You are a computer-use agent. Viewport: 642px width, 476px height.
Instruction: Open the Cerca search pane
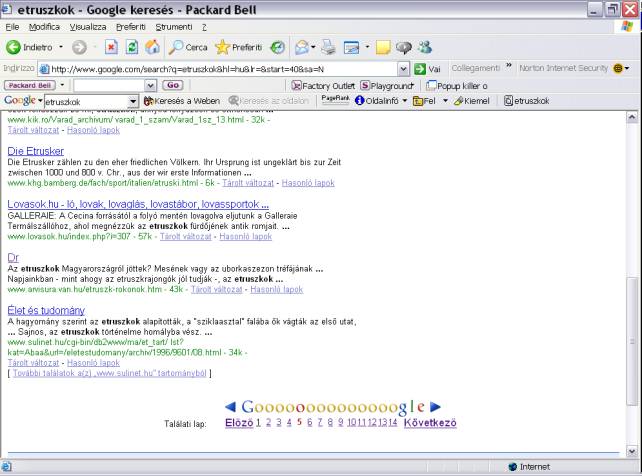coord(188,47)
